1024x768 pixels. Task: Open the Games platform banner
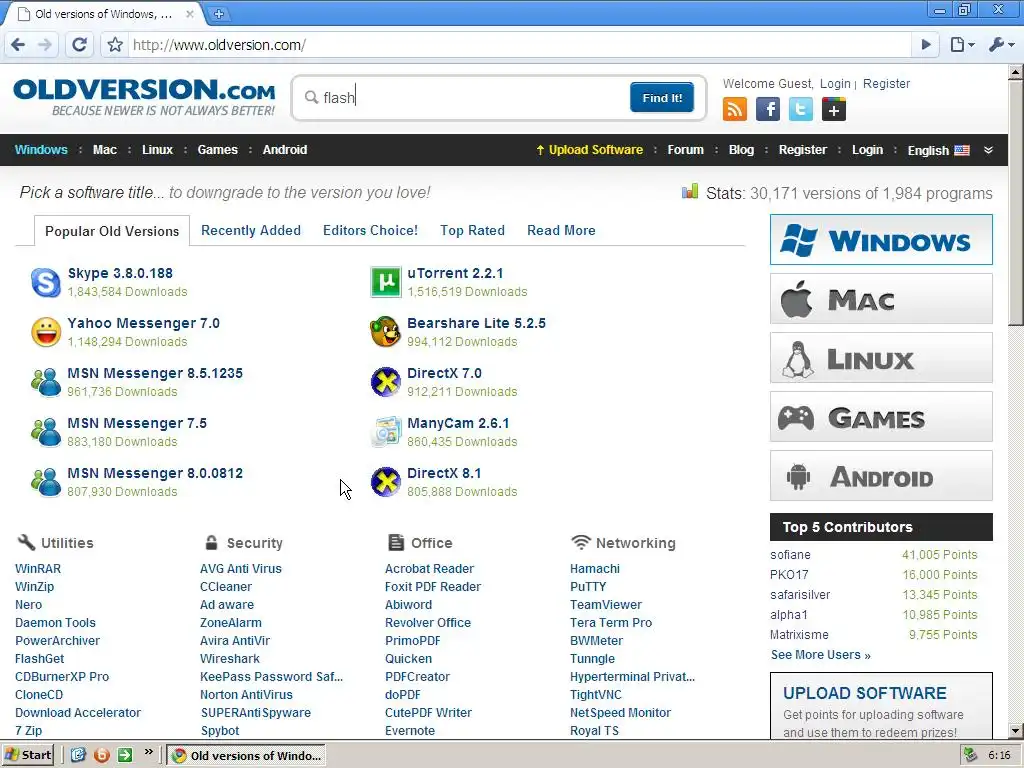tap(881, 417)
